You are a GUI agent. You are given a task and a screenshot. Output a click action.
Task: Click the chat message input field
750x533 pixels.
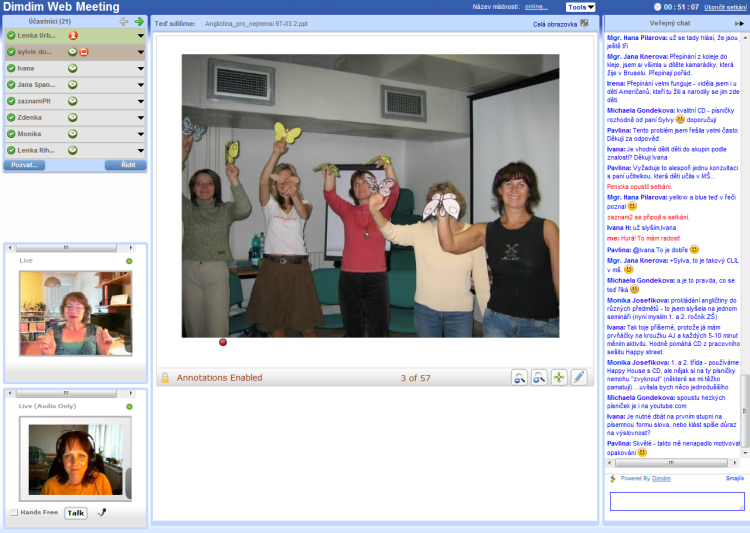(676, 501)
